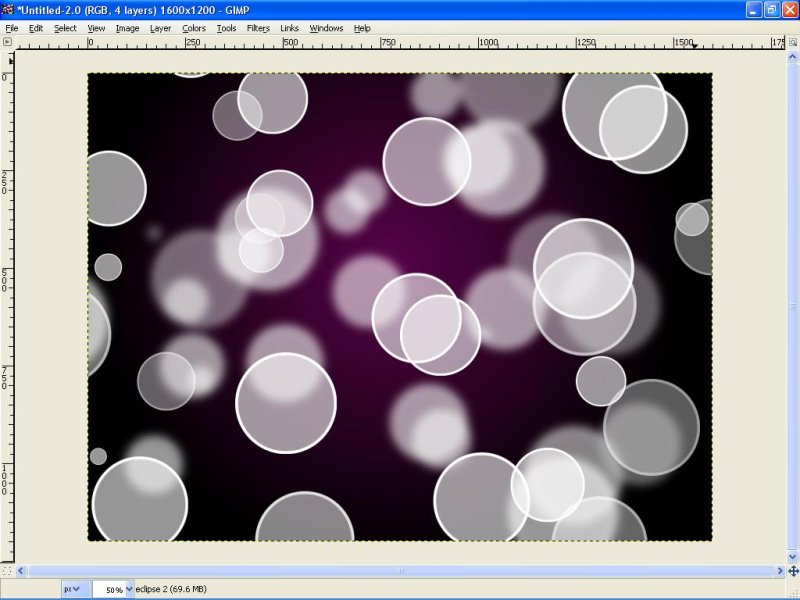Open the Windows menu
800x600 pixels.
[326, 28]
